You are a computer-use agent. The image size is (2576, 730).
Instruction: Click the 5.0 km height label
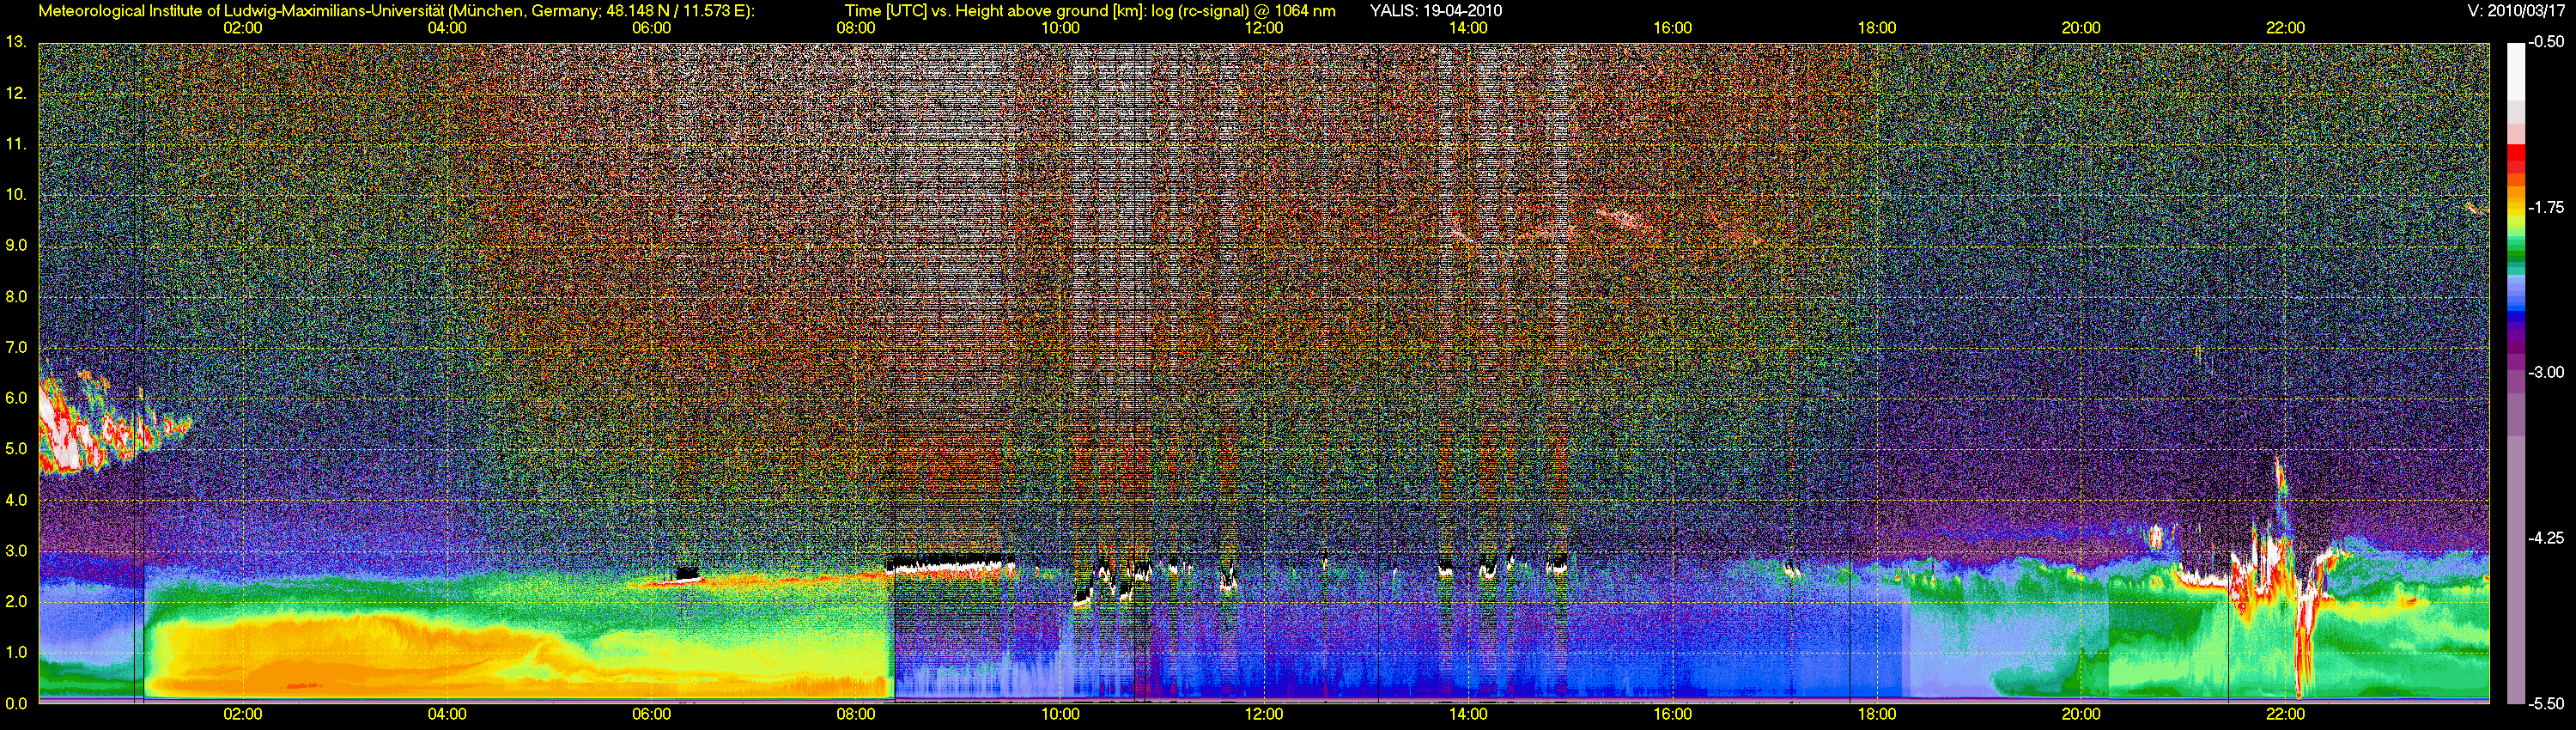(x=16, y=449)
